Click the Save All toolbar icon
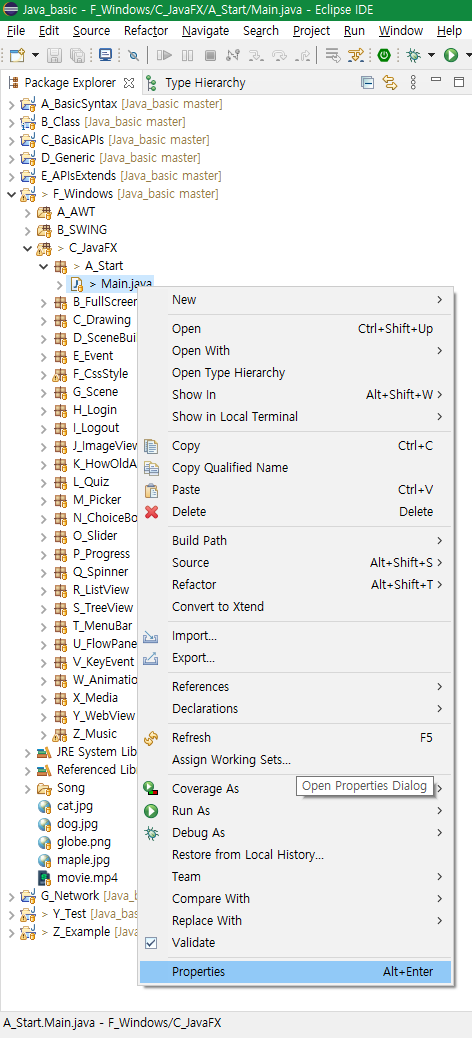The width and height of the screenshot is (472, 1038). click(77, 56)
